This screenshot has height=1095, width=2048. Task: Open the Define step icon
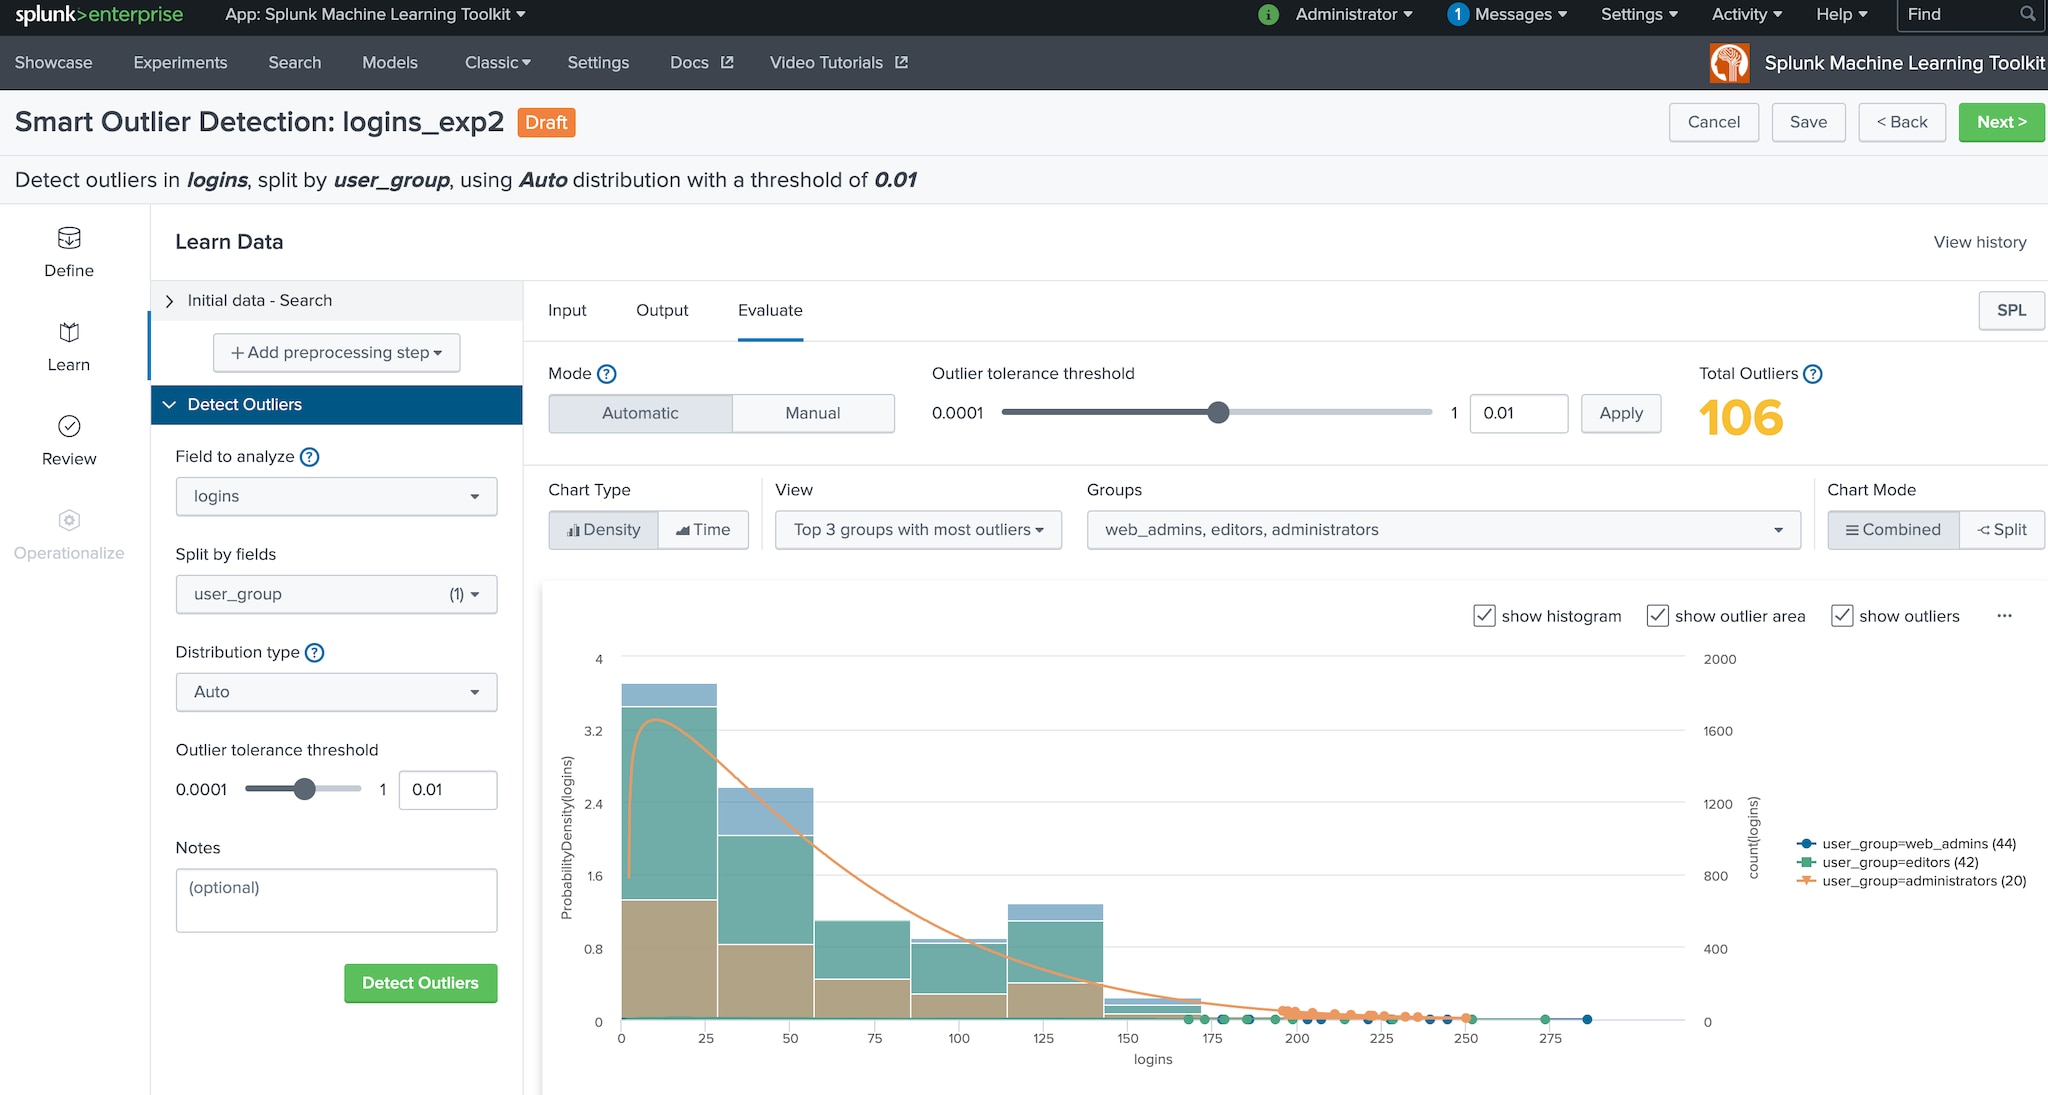point(69,238)
